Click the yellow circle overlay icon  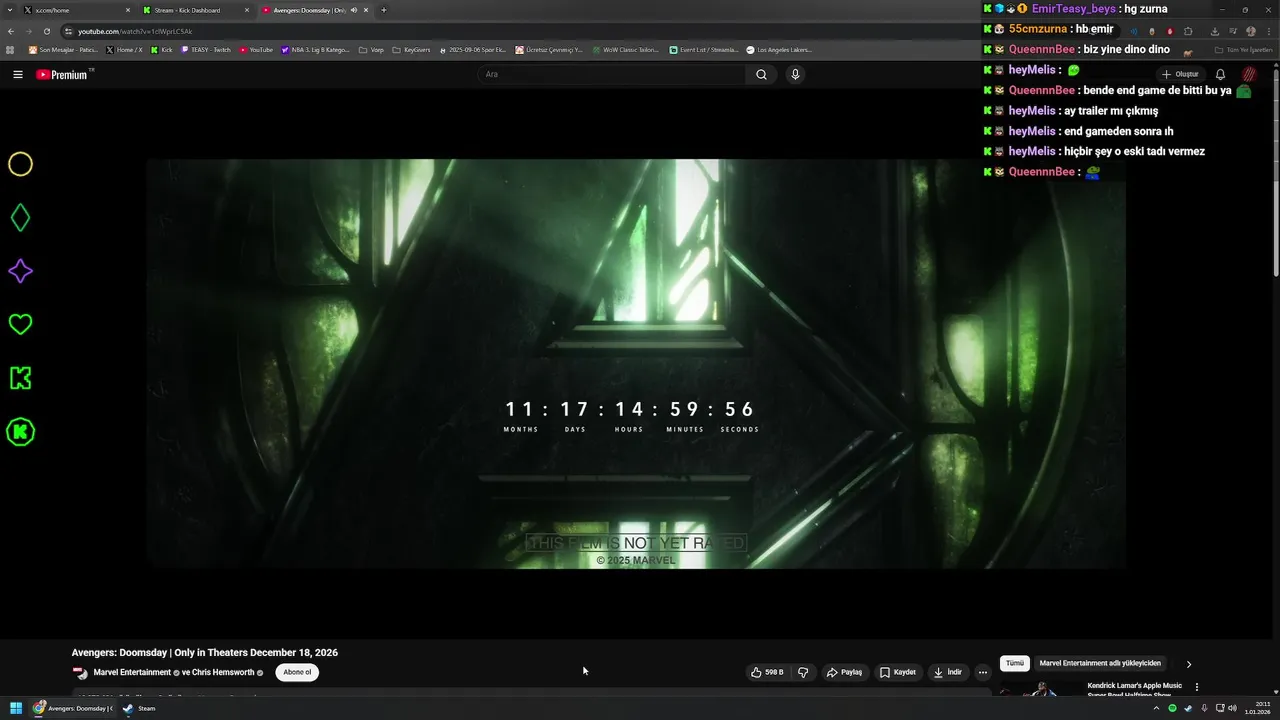[20, 164]
